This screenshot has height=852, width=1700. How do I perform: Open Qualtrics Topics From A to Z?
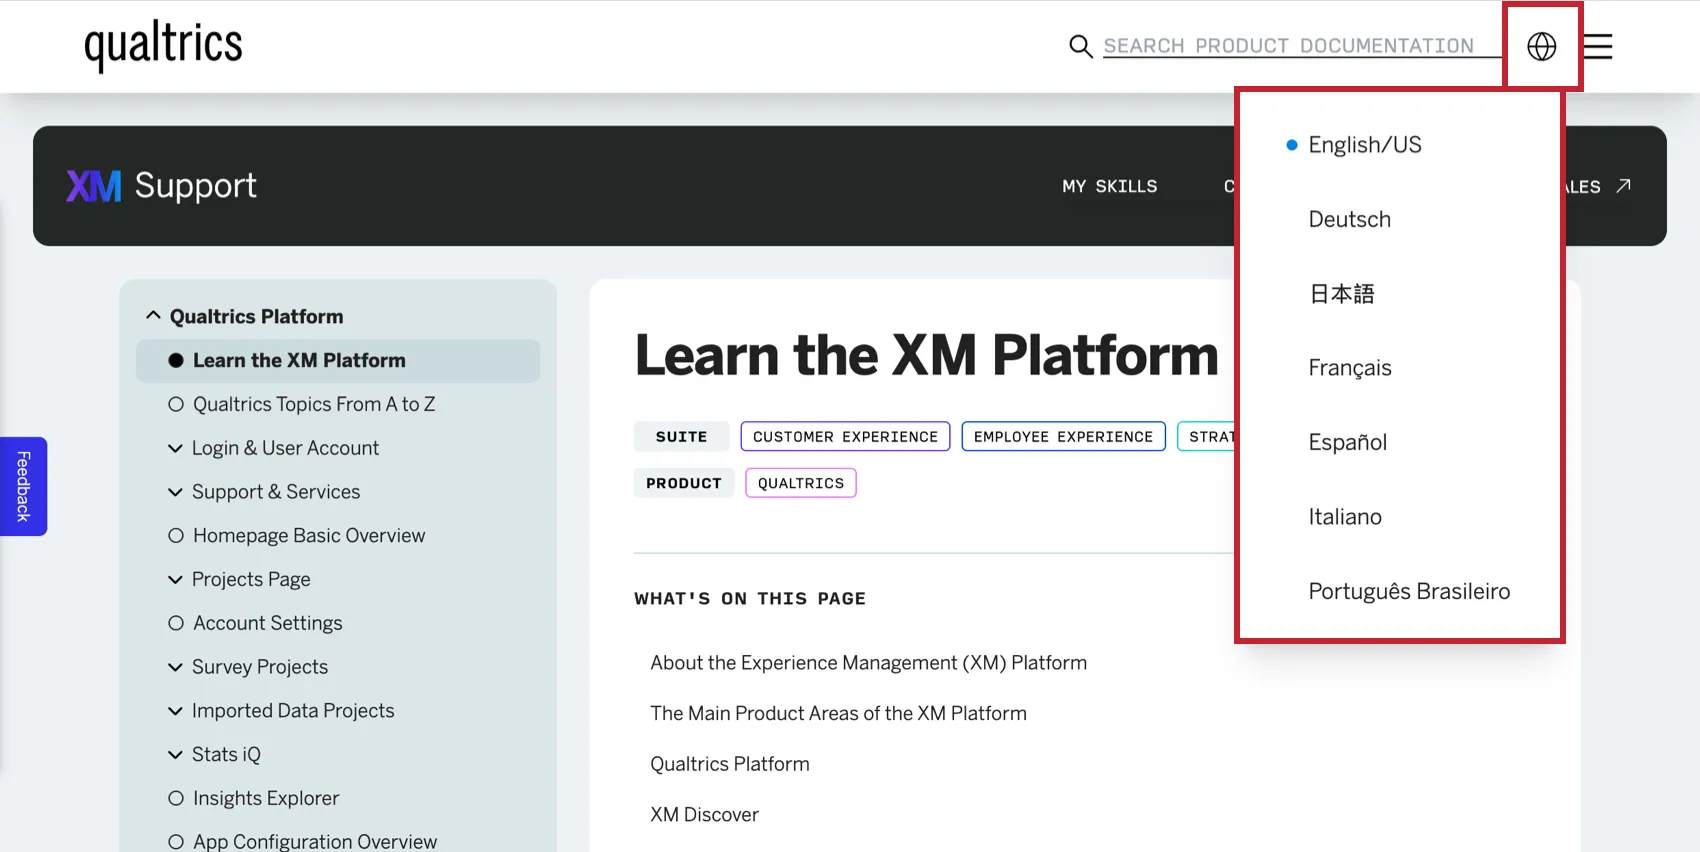[314, 404]
